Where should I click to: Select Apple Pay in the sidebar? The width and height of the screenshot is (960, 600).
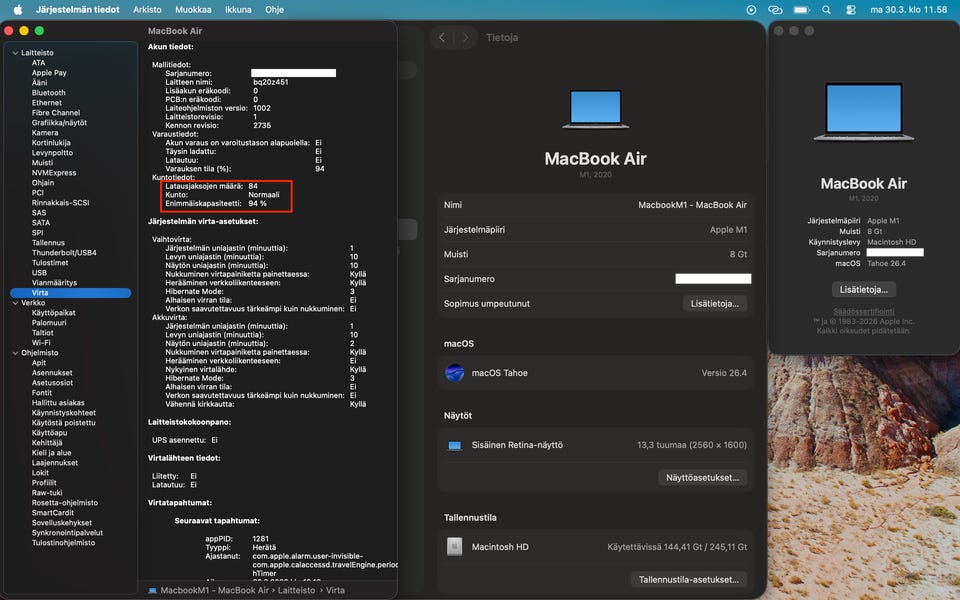coord(49,72)
